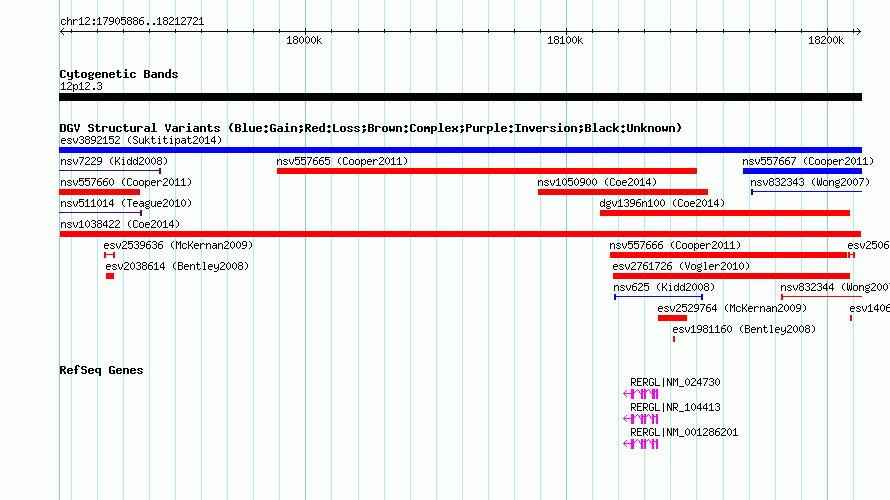890x500 pixels.
Task: Click the esv1981160 (Bentley2008) label
Action: click(x=744, y=329)
